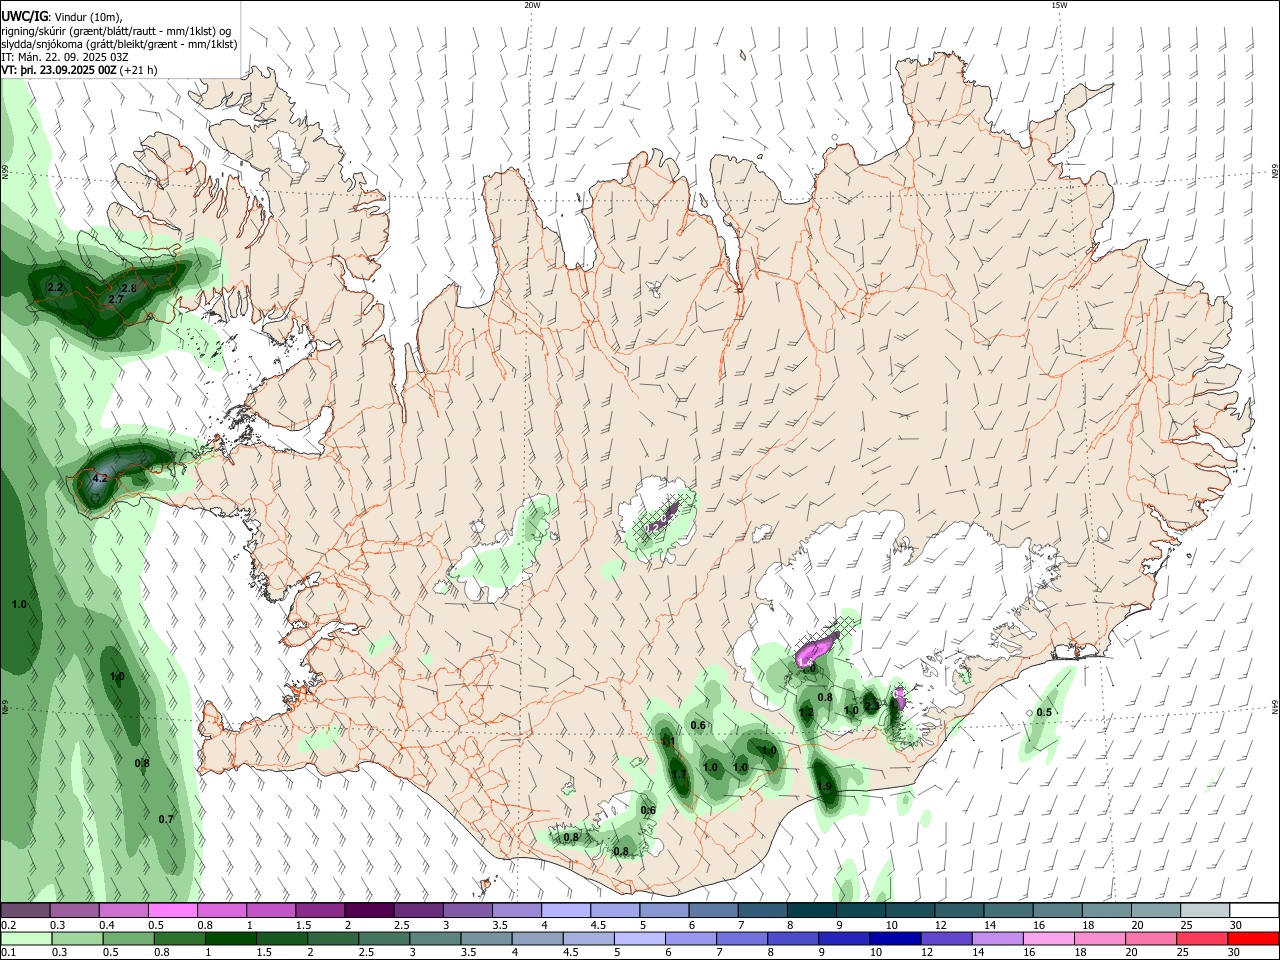1280x960 pixels.
Task: Click the bright red swatch ending the rain scale
Action: [1253, 938]
